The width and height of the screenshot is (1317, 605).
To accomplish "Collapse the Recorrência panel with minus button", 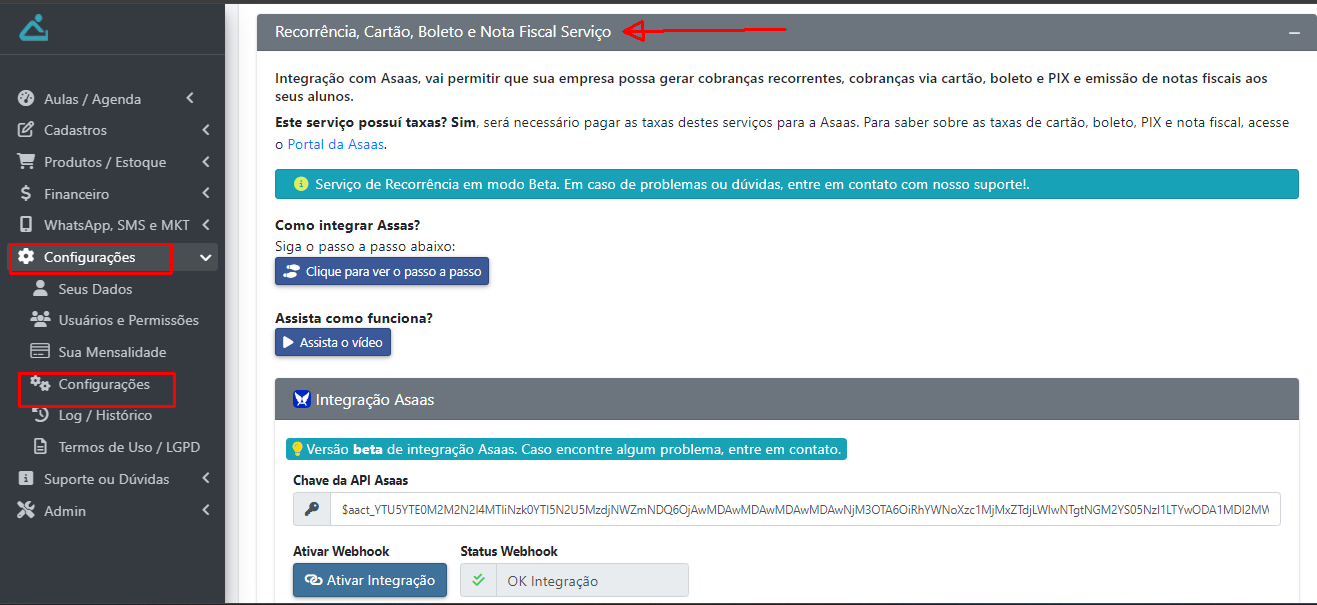I will coord(1295,33).
